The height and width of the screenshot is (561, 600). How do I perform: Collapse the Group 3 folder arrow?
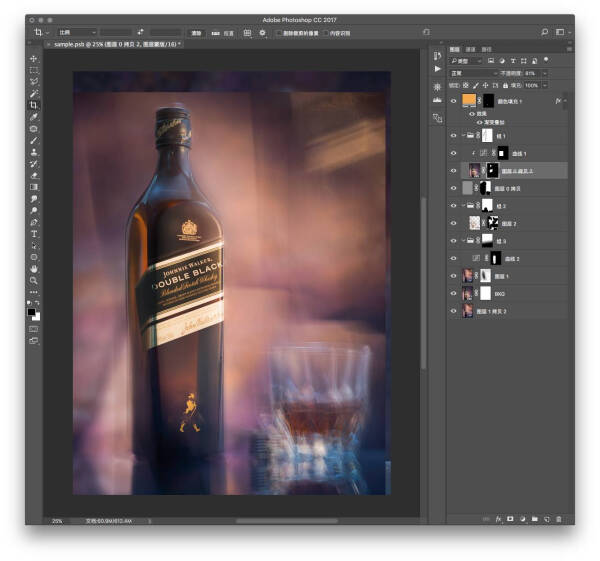tap(463, 241)
